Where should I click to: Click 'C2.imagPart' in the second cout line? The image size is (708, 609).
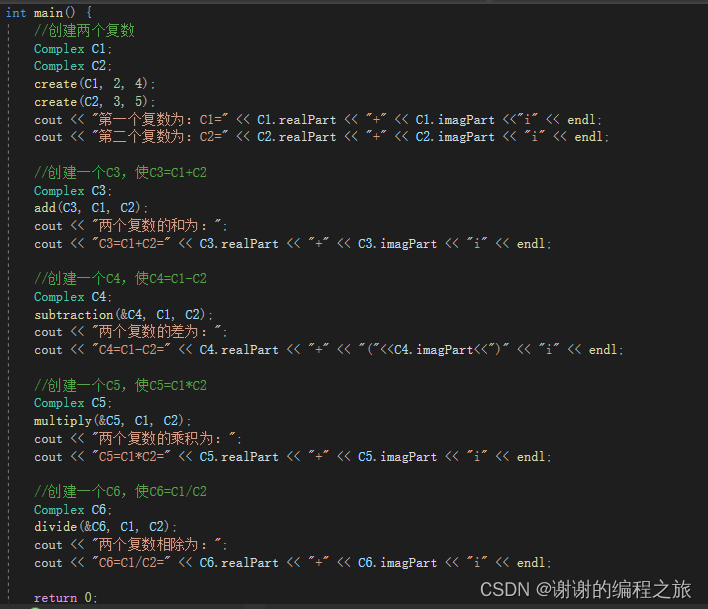coord(455,137)
